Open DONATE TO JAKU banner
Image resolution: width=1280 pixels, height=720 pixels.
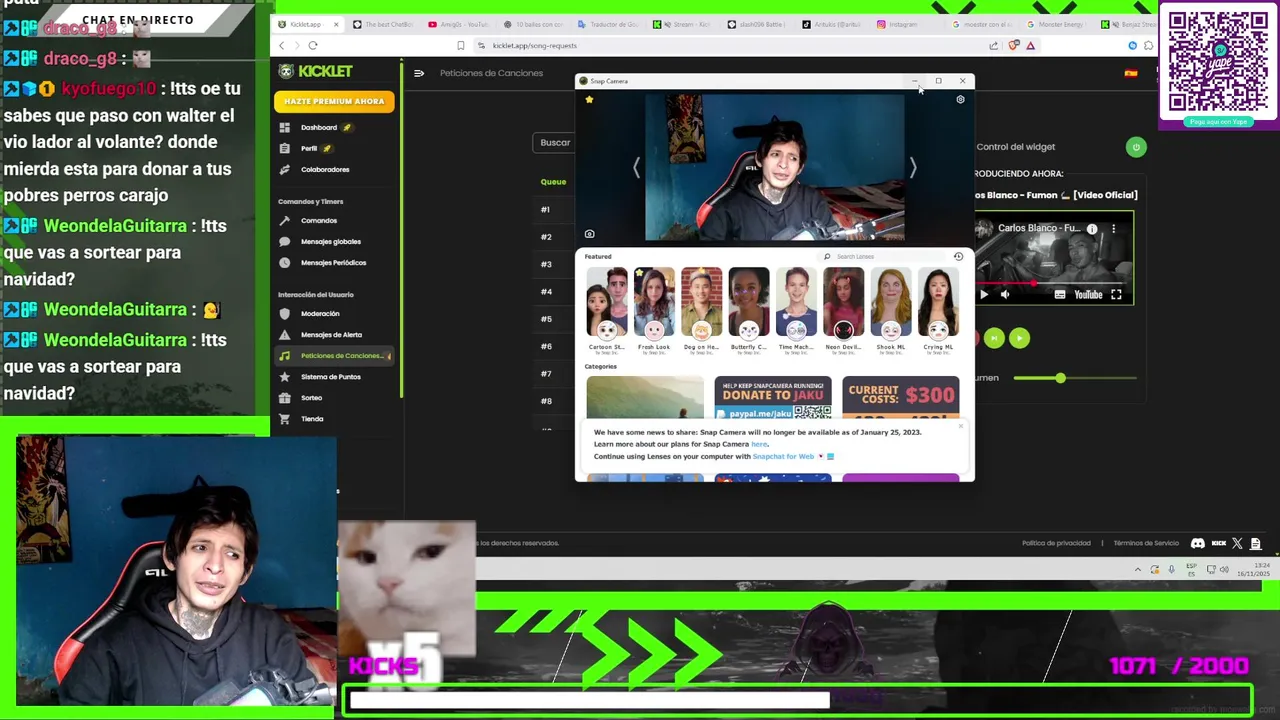click(x=773, y=397)
